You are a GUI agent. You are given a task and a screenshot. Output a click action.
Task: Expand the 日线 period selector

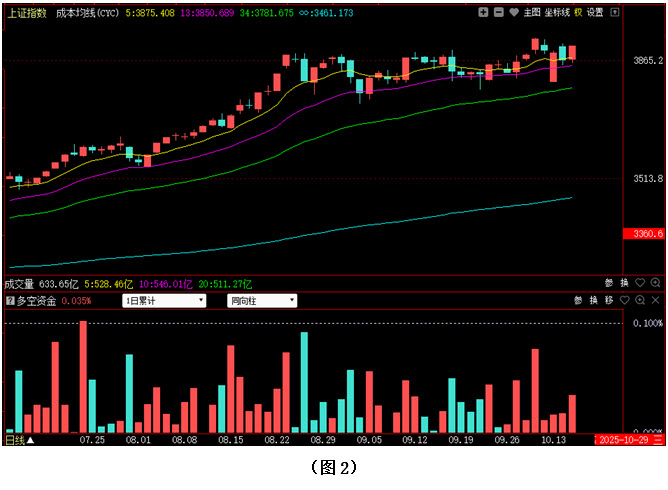coord(19,440)
